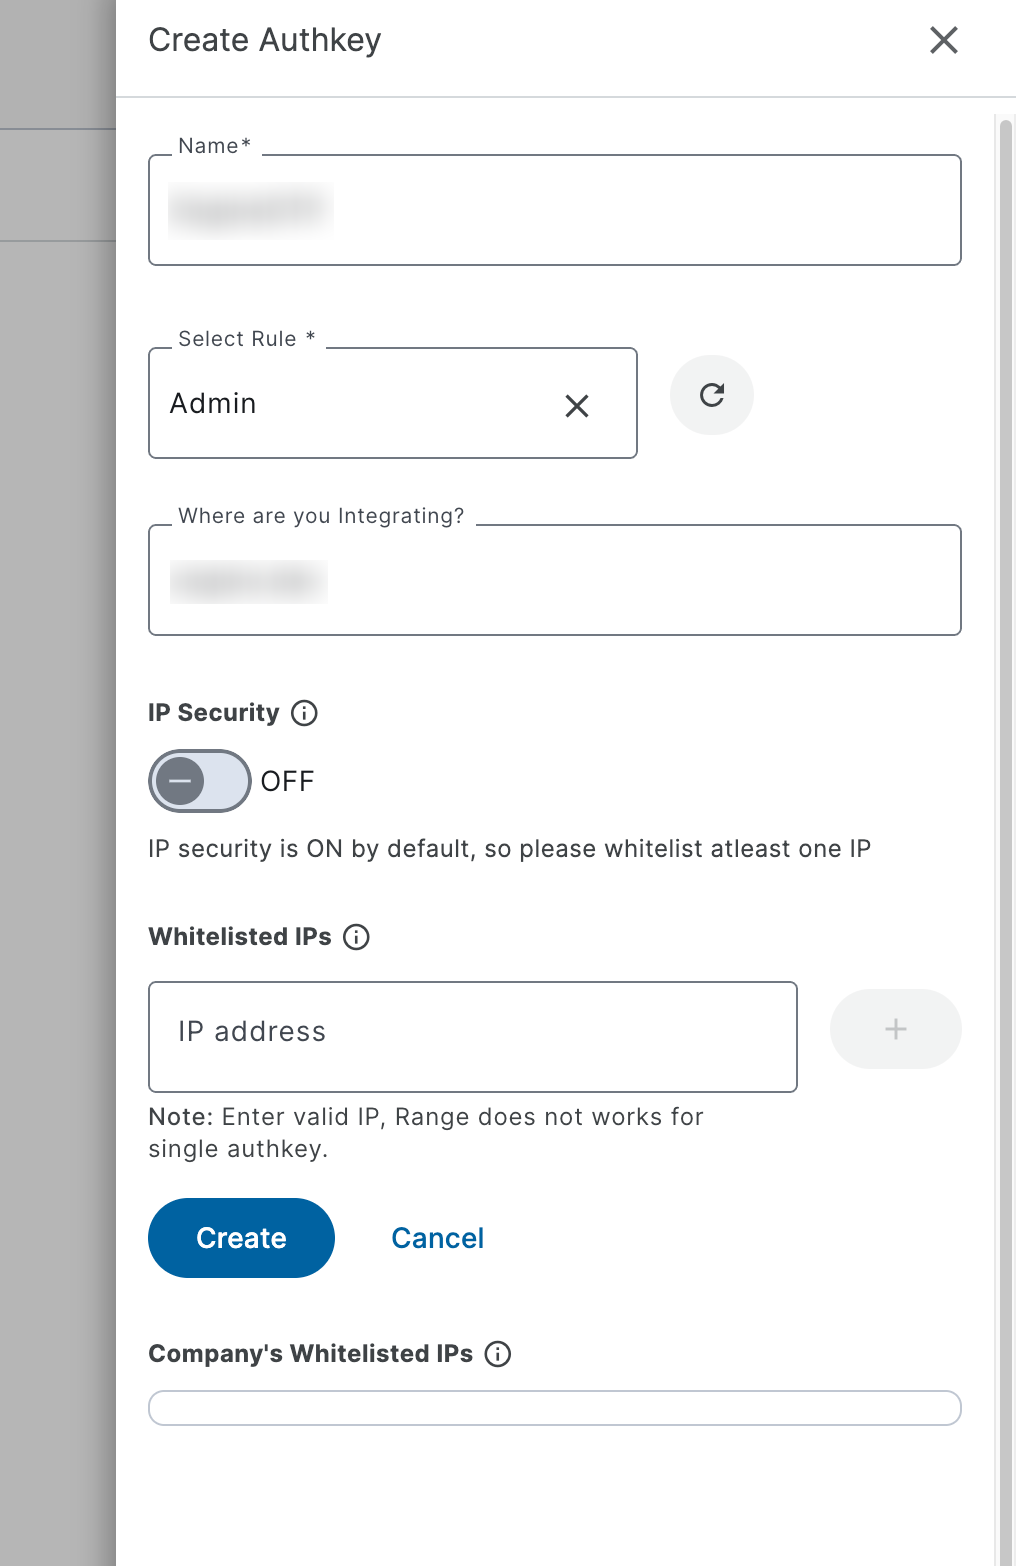Viewport: 1016px width, 1566px height.
Task: Show IP Security info tooltip
Action: (x=304, y=713)
